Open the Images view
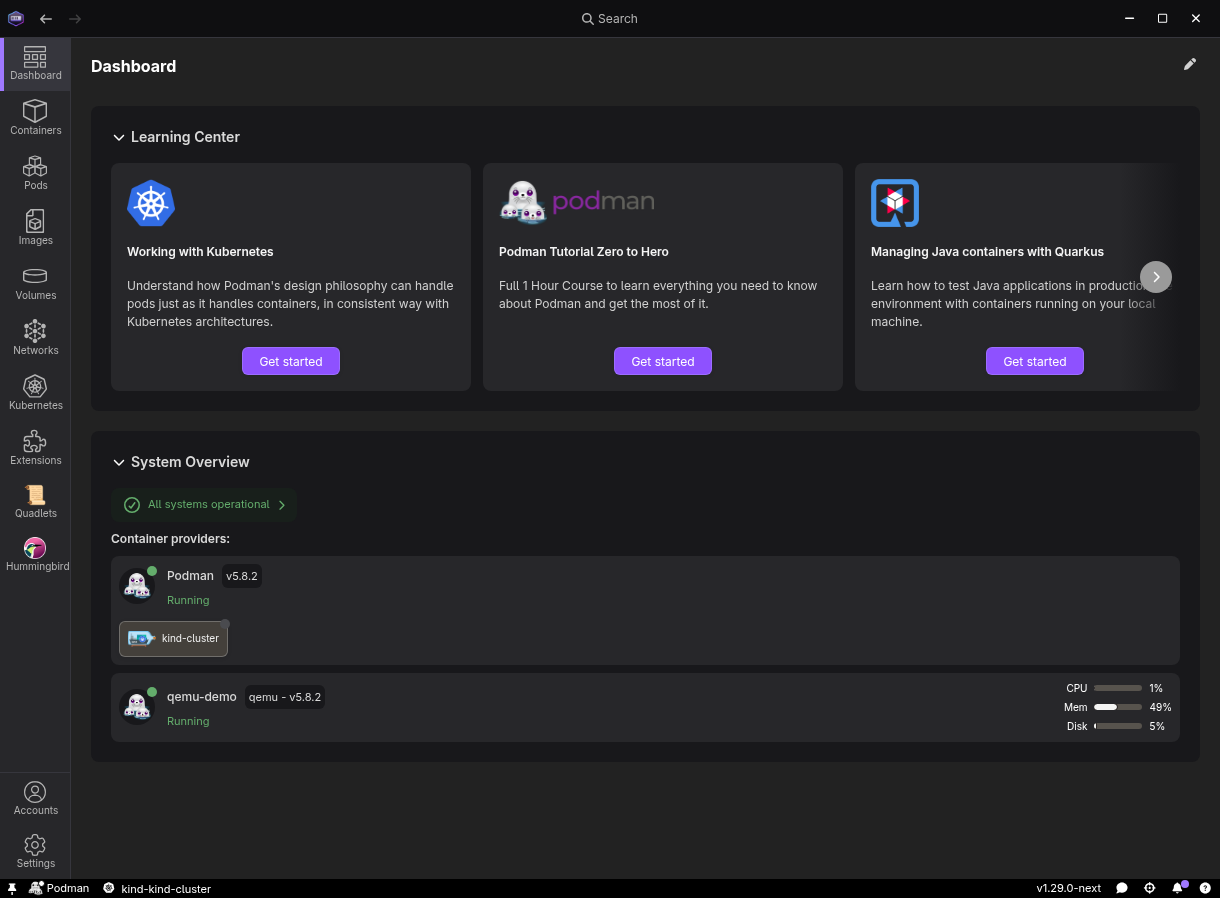 36,229
